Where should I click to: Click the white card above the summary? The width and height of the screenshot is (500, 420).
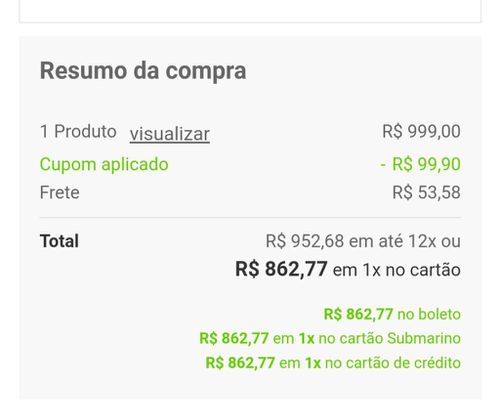250,11
